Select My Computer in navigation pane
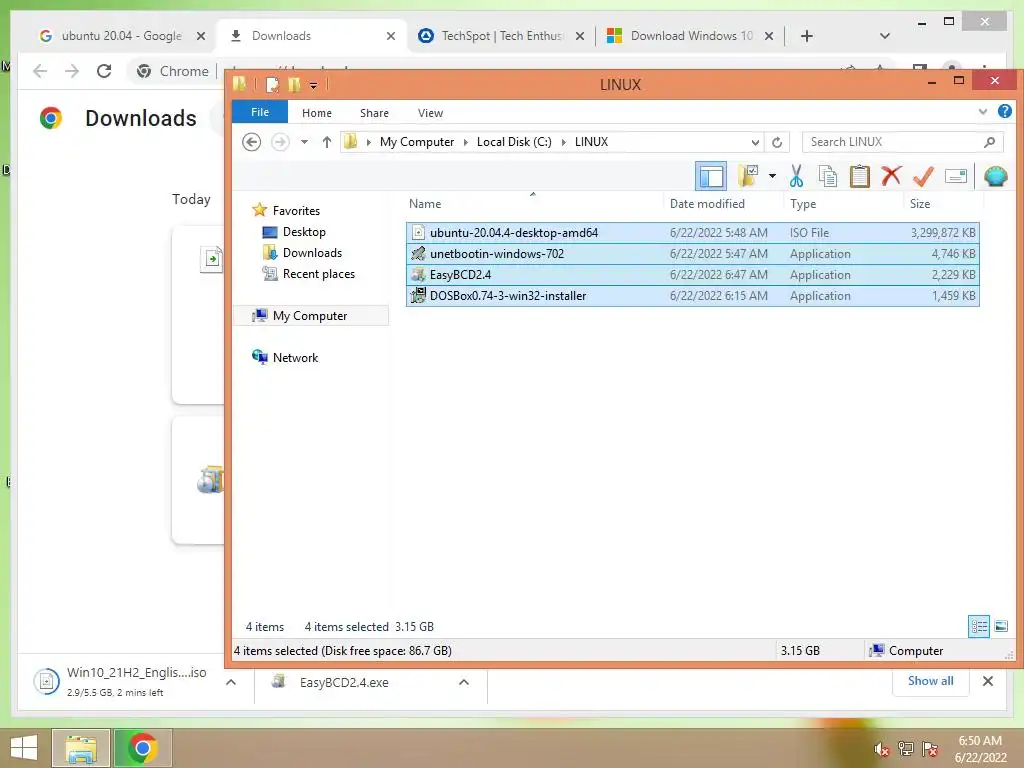 (310, 315)
